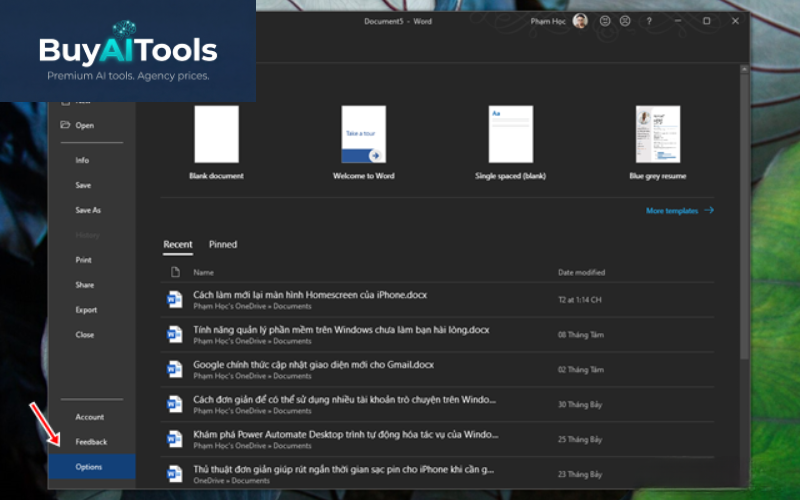The width and height of the screenshot is (800, 500).
Task: Click the document icon in the Name column header
Action: coord(176,272)
